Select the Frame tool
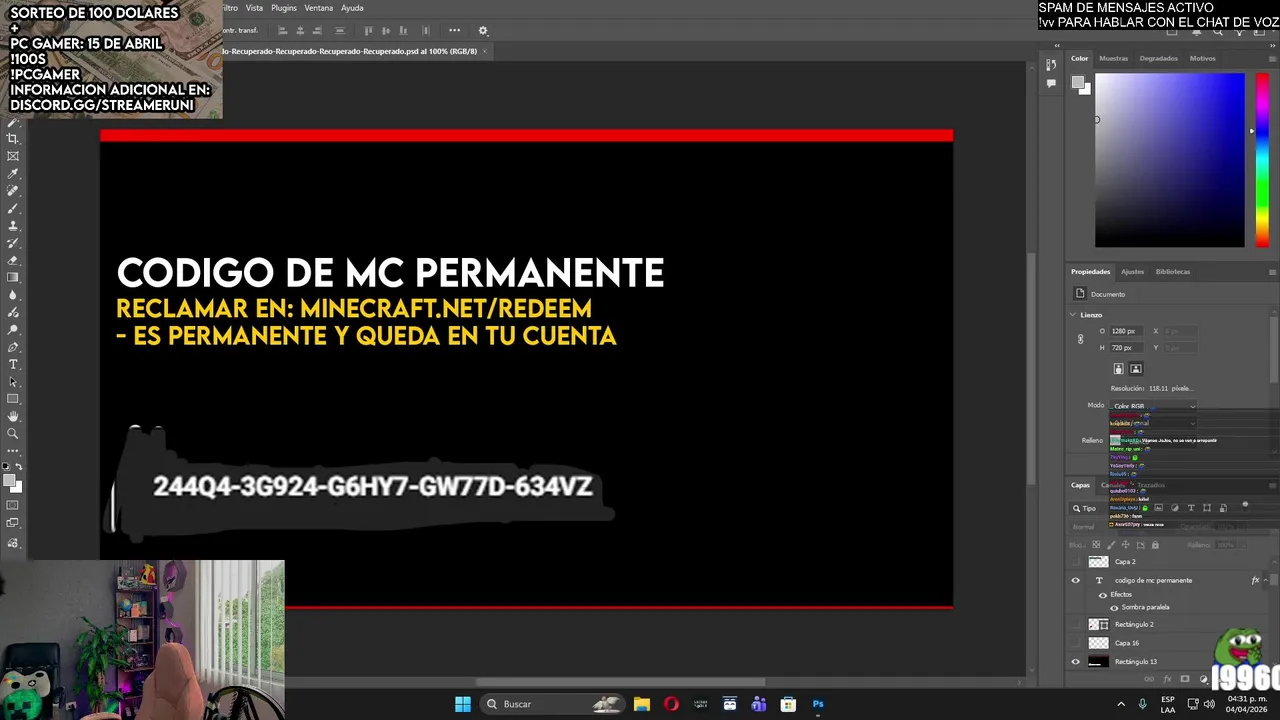 click(13, 156)
